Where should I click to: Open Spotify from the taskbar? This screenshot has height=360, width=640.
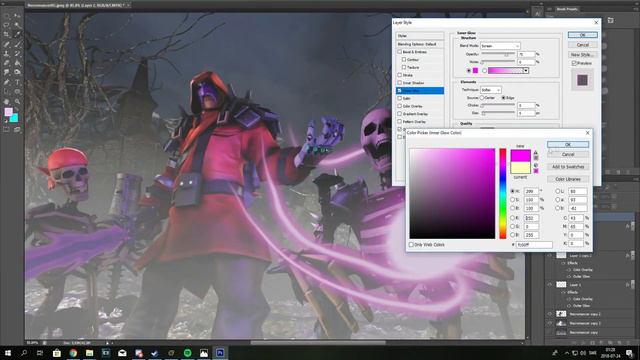(x=187, y=353)
